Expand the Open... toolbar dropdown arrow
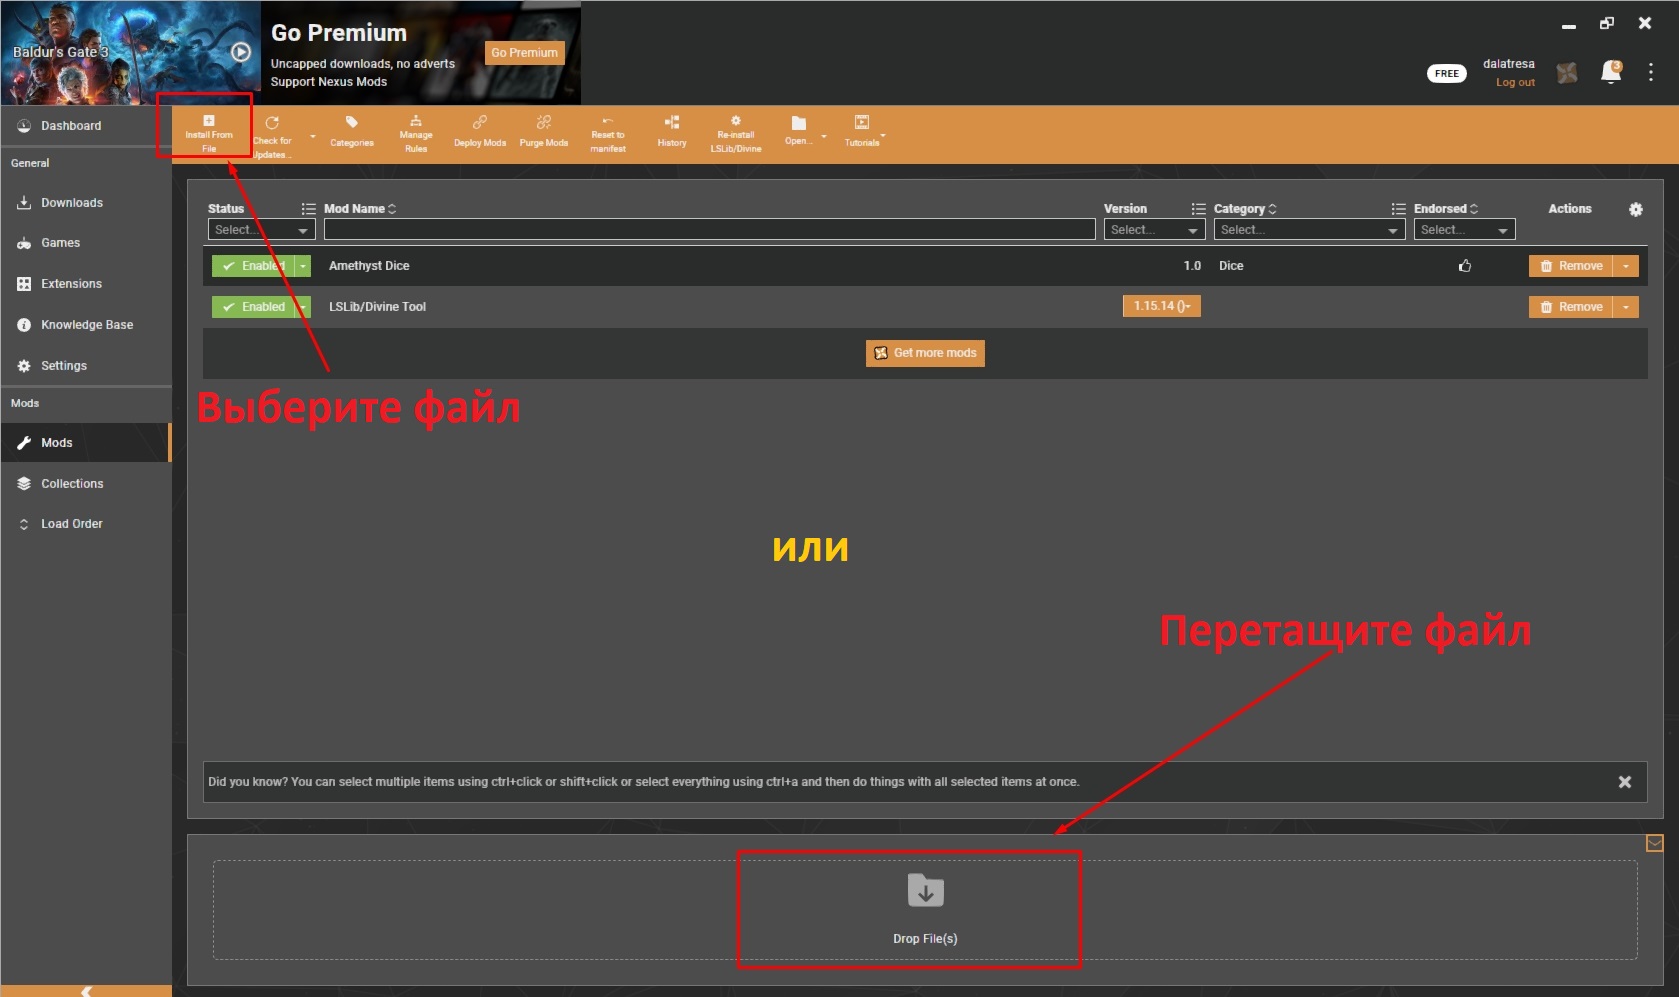 point(824,136)
